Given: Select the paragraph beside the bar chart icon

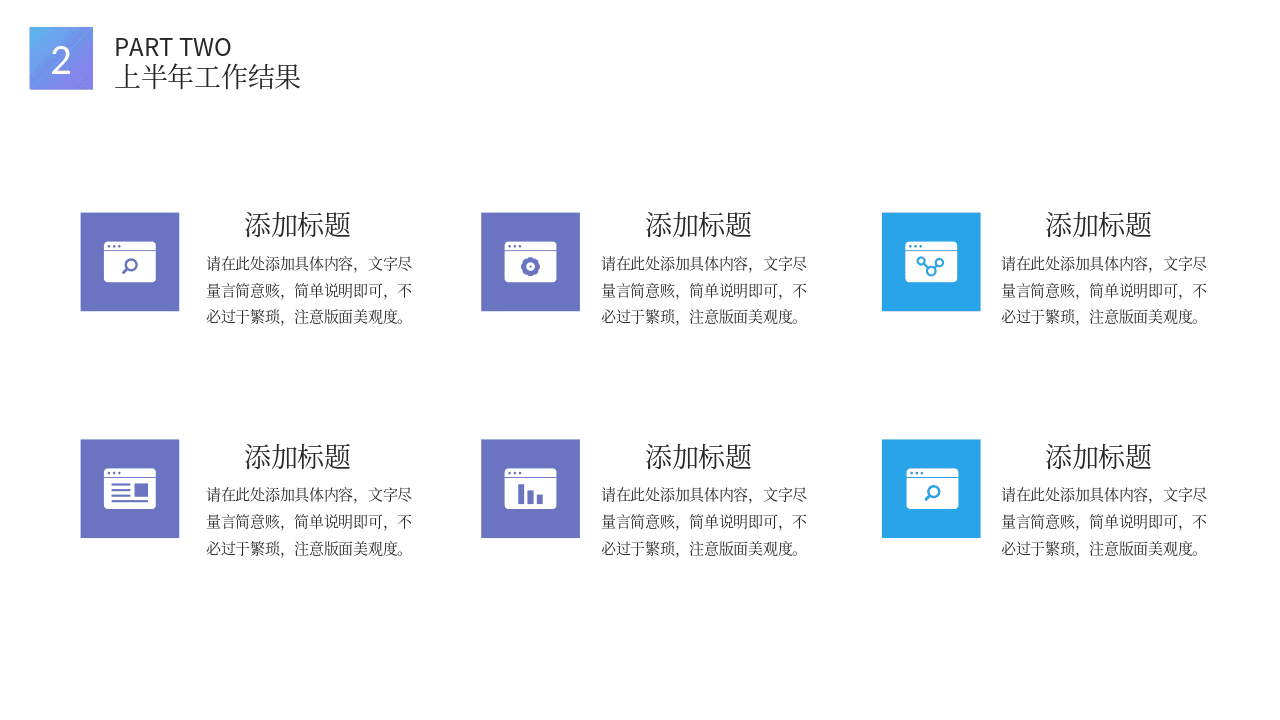Looking at the screenshot, I should click(x=705, y=522).
